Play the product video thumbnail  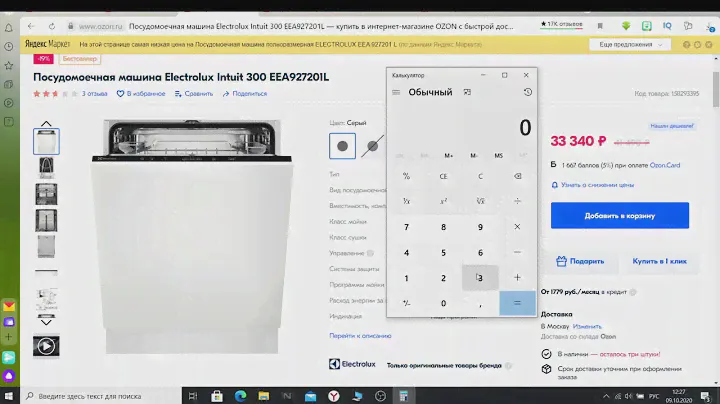point(46,345)
